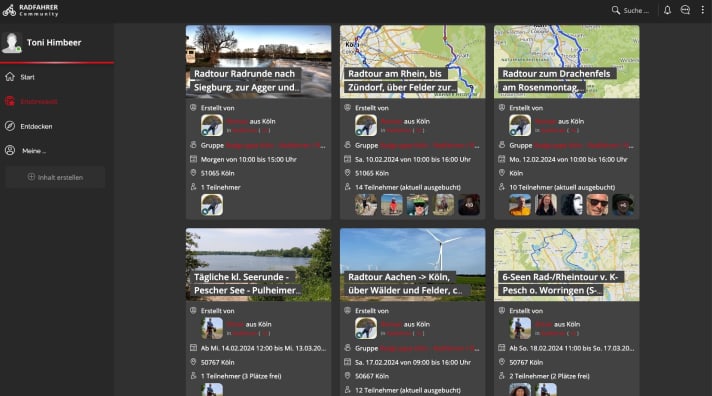Open the three-dot overflow menu
The image size is (712, 396).
[x=702, y=10]
